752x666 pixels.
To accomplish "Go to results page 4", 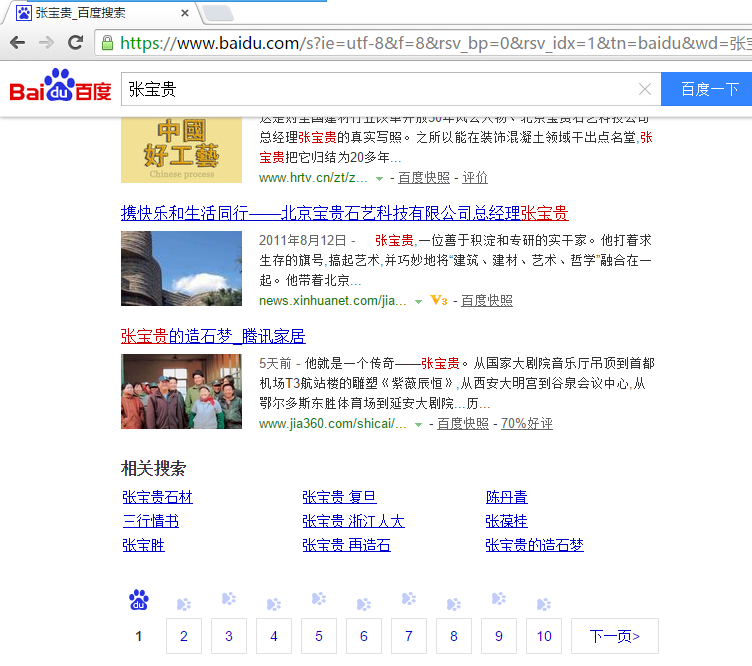I will [x=274, y=636].
